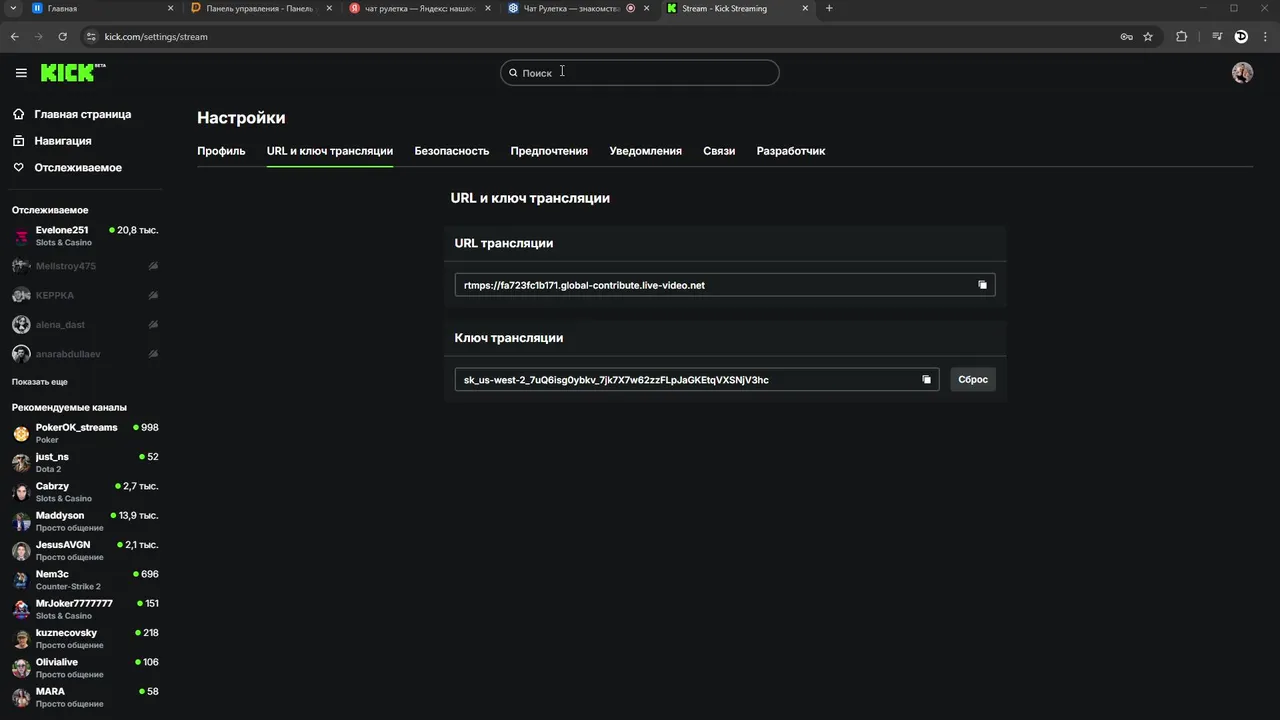Image resolution: width=1280 pixels, height=720 pixels.
Task: Switch to чат рулетка Яндекс tab
Action: pos(420,8)
